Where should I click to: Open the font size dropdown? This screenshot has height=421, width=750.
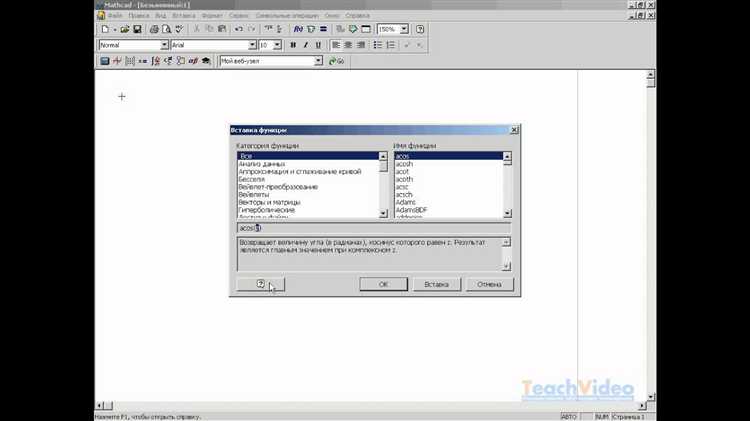pyautogui.click(x=277, y=45)
